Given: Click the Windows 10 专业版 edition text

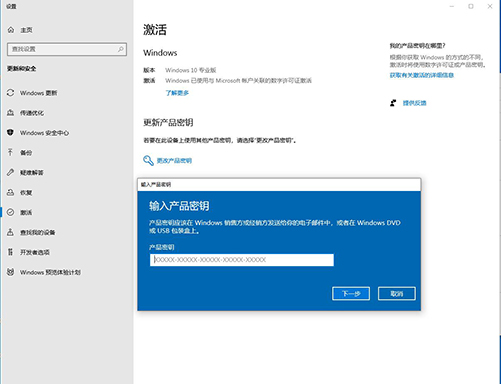Looking at the screenshot, I should [191, 70].
